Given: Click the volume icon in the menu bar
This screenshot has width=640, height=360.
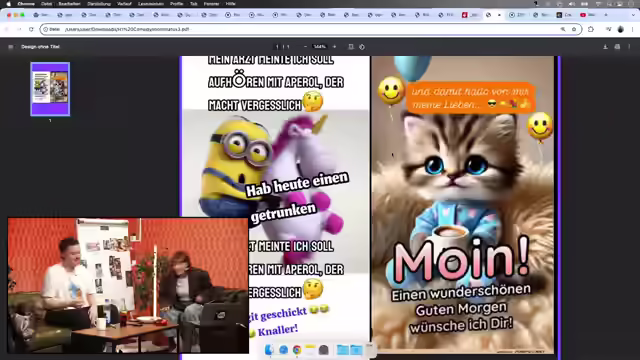Looking at the screenshot, I should click(x=571, y=4).
